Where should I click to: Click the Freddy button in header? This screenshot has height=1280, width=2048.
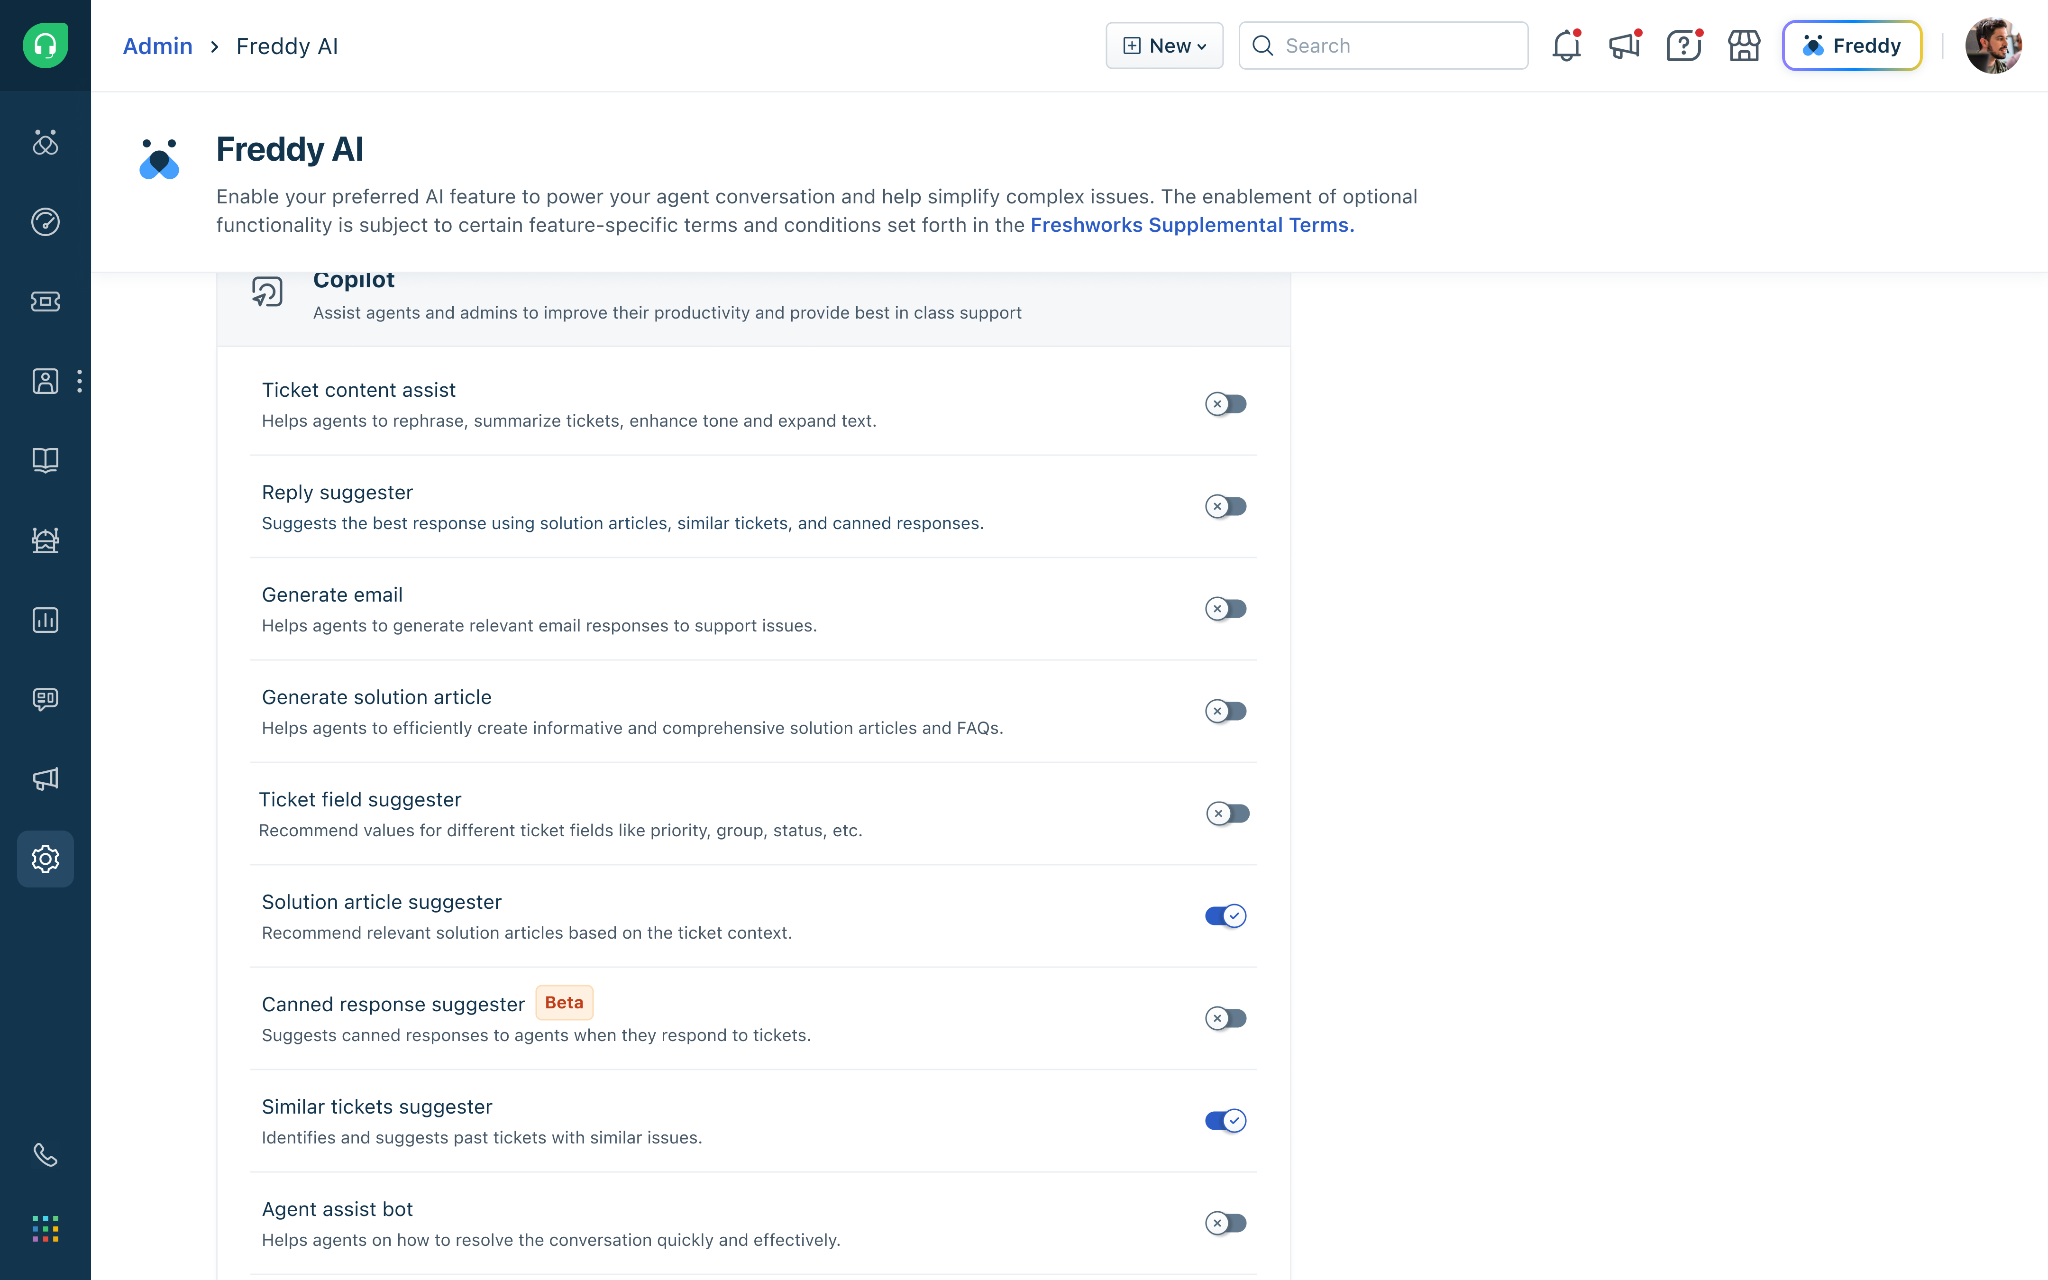click(x=1852, y=46)
